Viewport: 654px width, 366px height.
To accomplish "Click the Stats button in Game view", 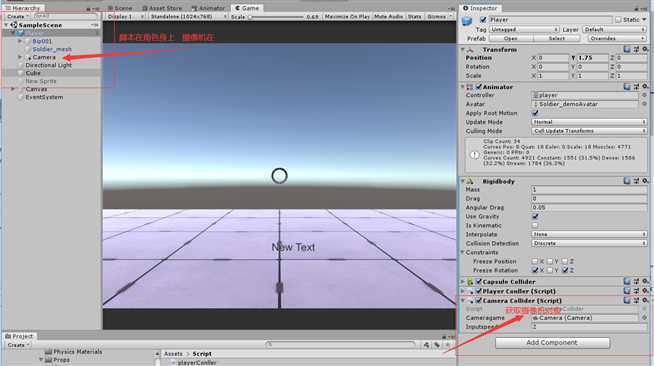I will coord(414,17).
